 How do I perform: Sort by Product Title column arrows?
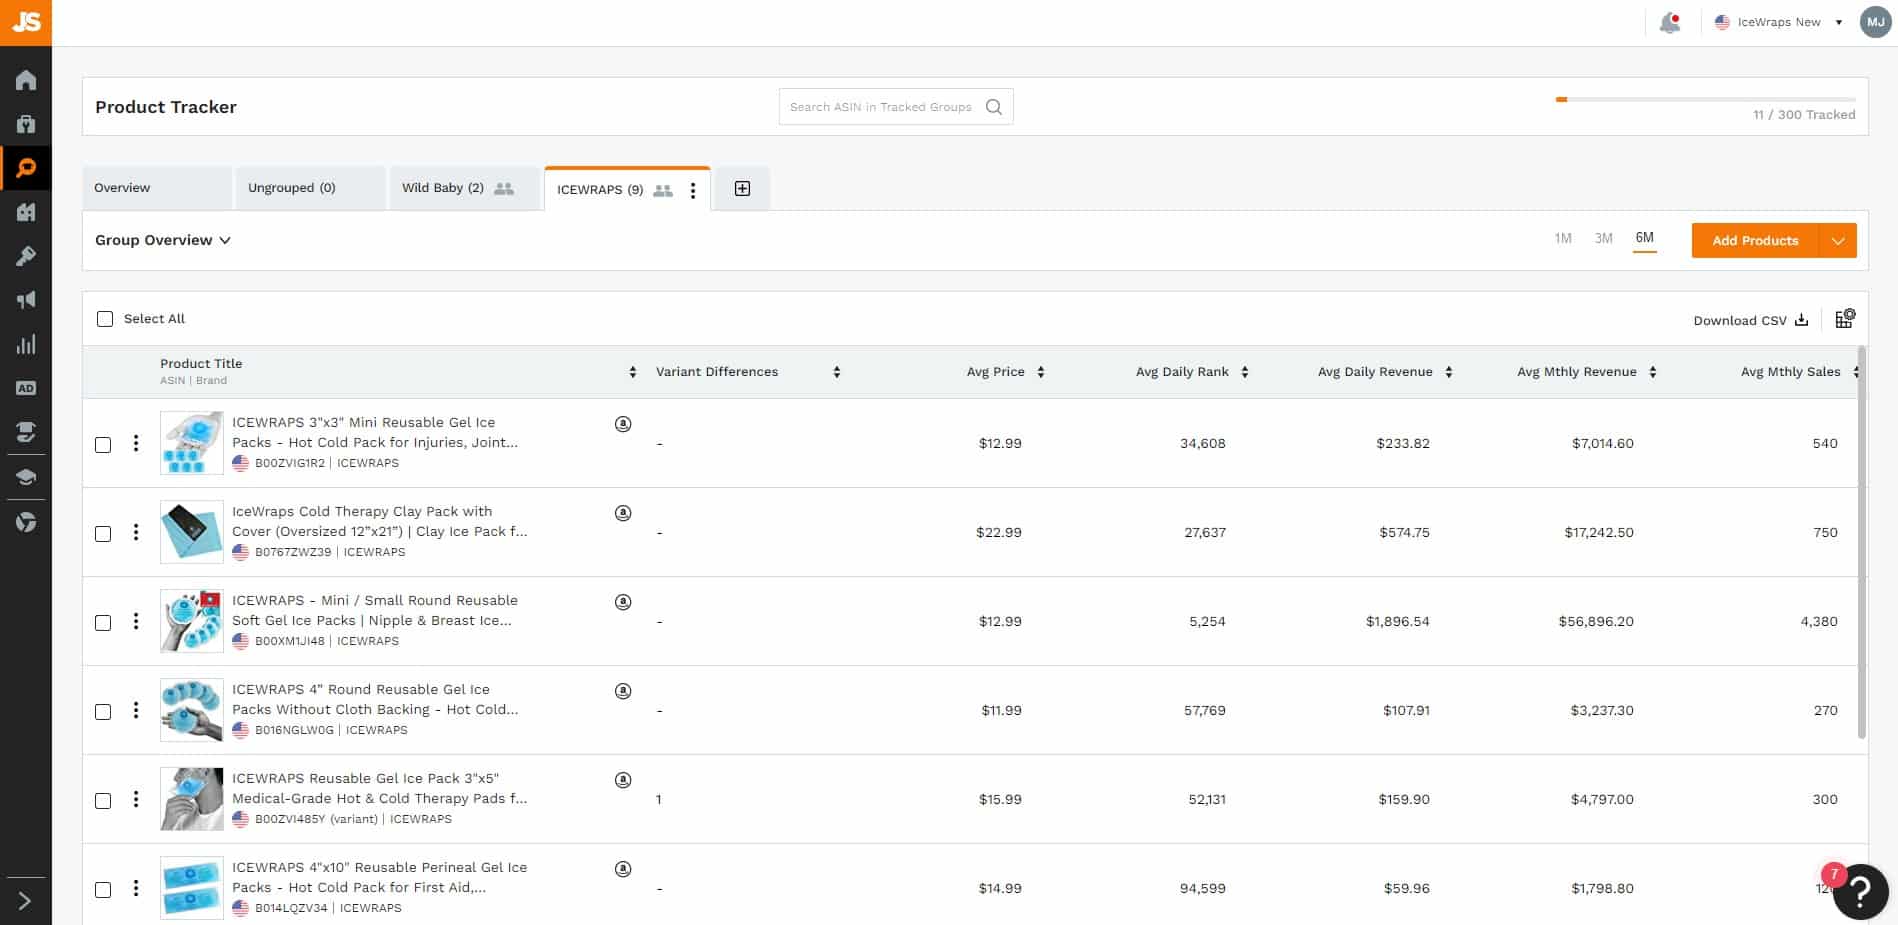[632, 372]
